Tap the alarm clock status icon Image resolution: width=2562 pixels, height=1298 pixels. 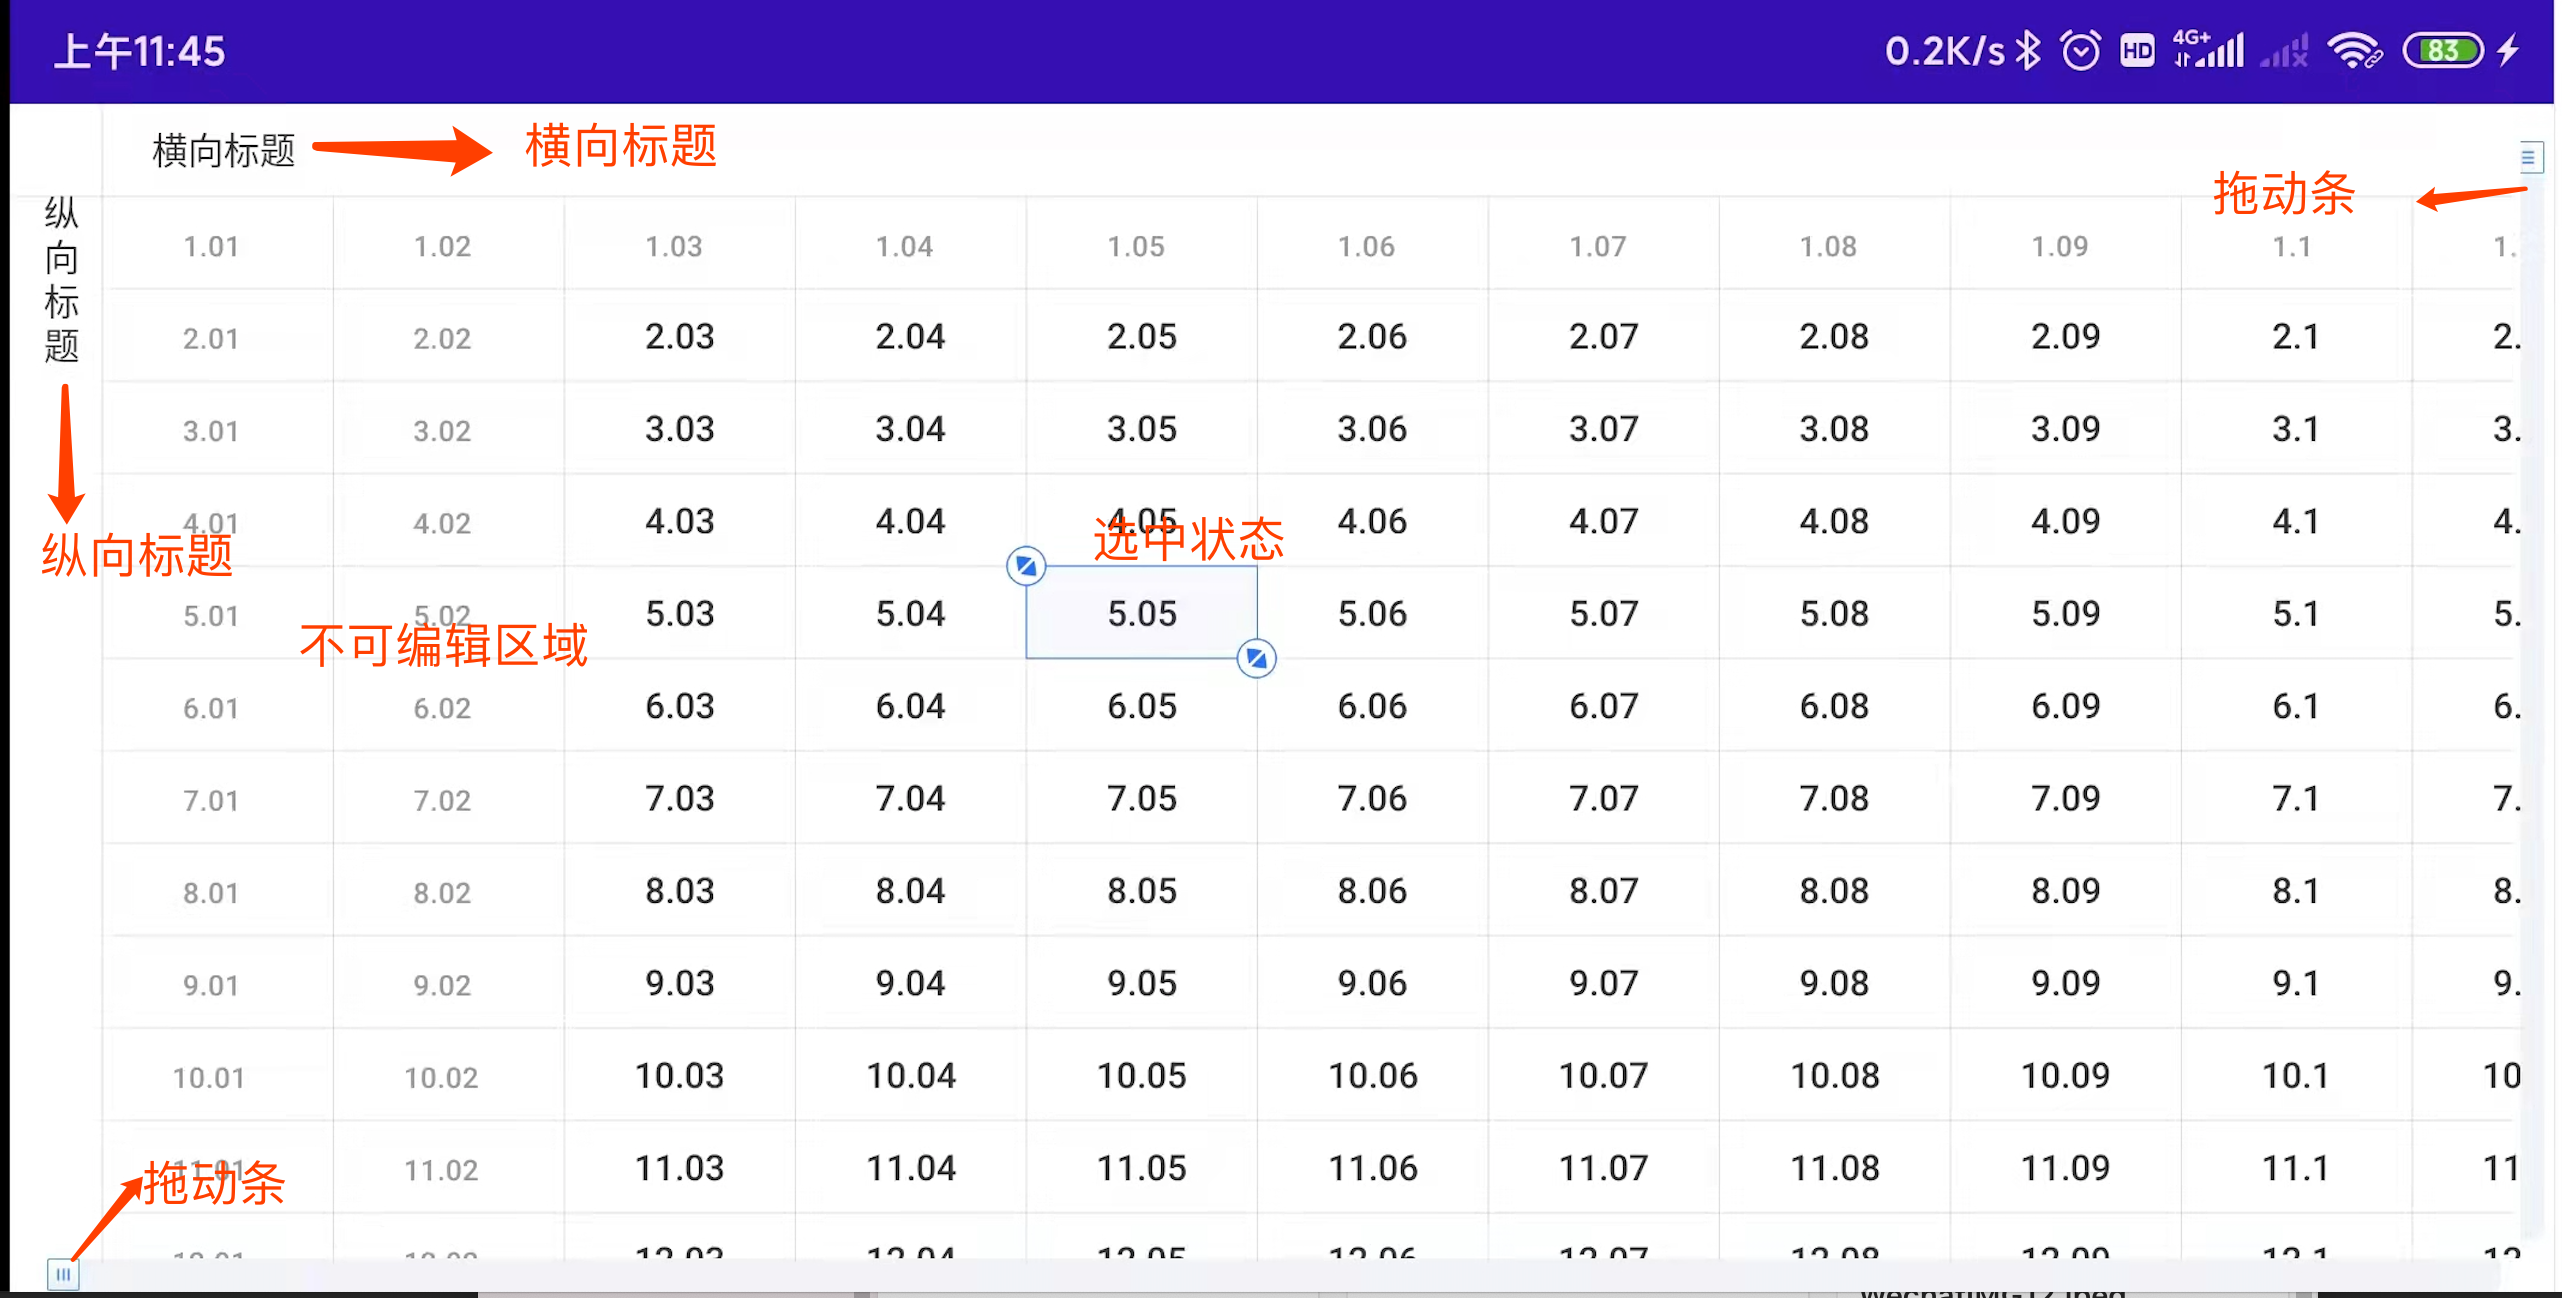(2080, 50)
